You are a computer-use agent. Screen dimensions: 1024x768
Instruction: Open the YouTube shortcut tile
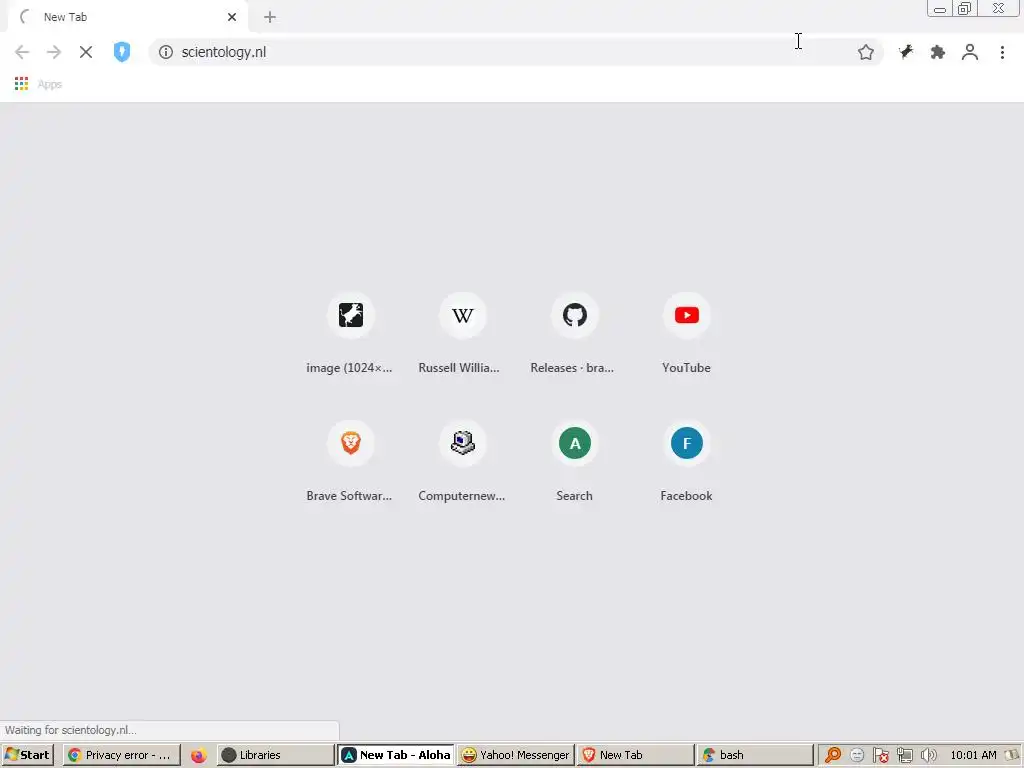[x=686, y=334]
